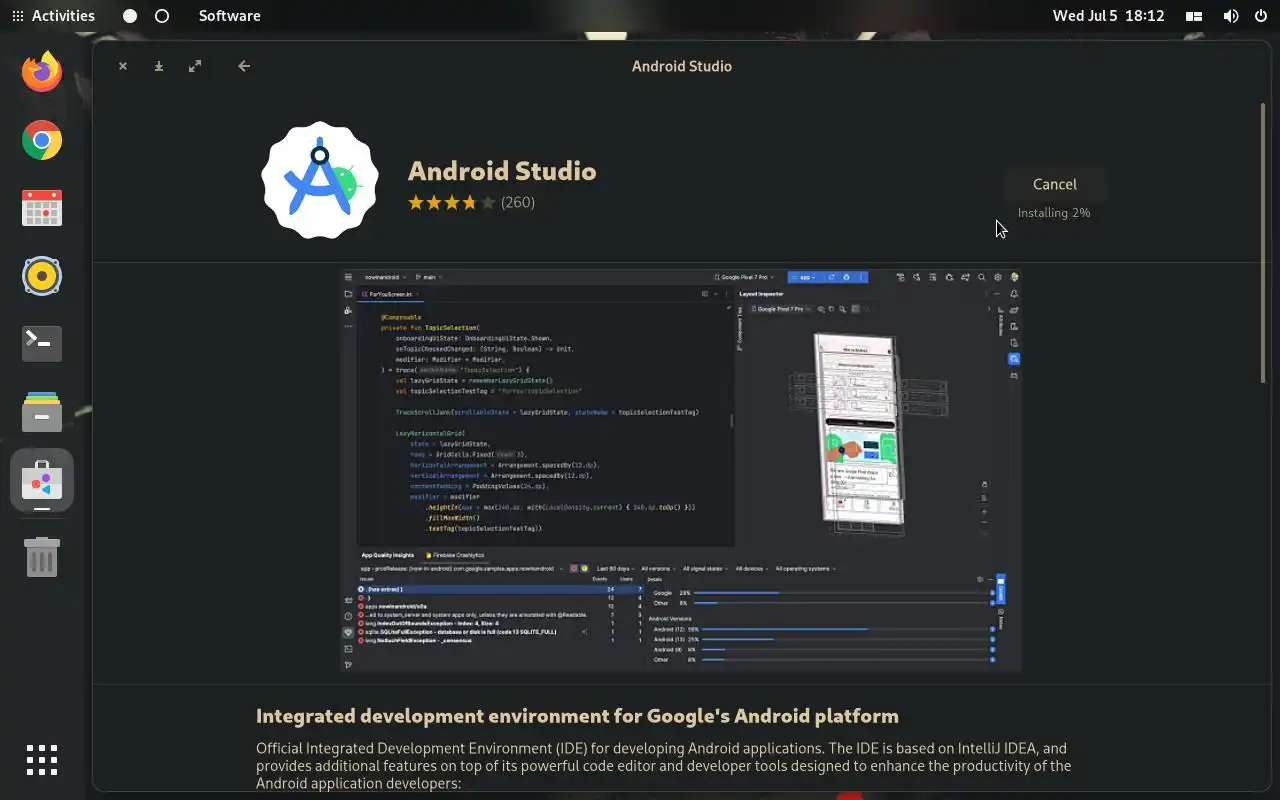This screenshot has width=1280, height=800.
Task: Click the Android Studio app logo
Action: (320, 181)
